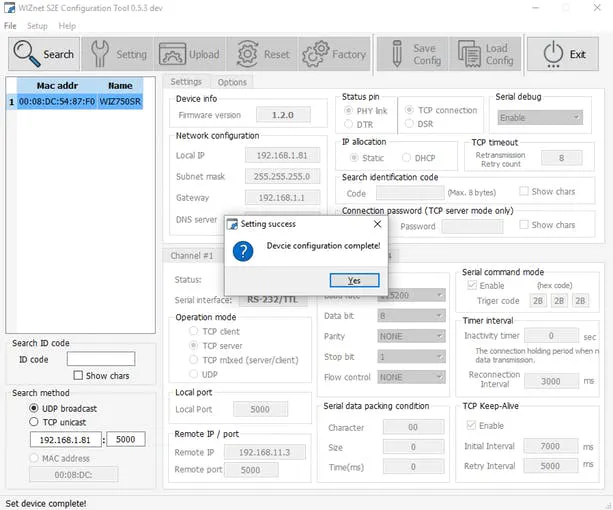
Task: Click the Reconnection interval field
Action: coord(551,381)
